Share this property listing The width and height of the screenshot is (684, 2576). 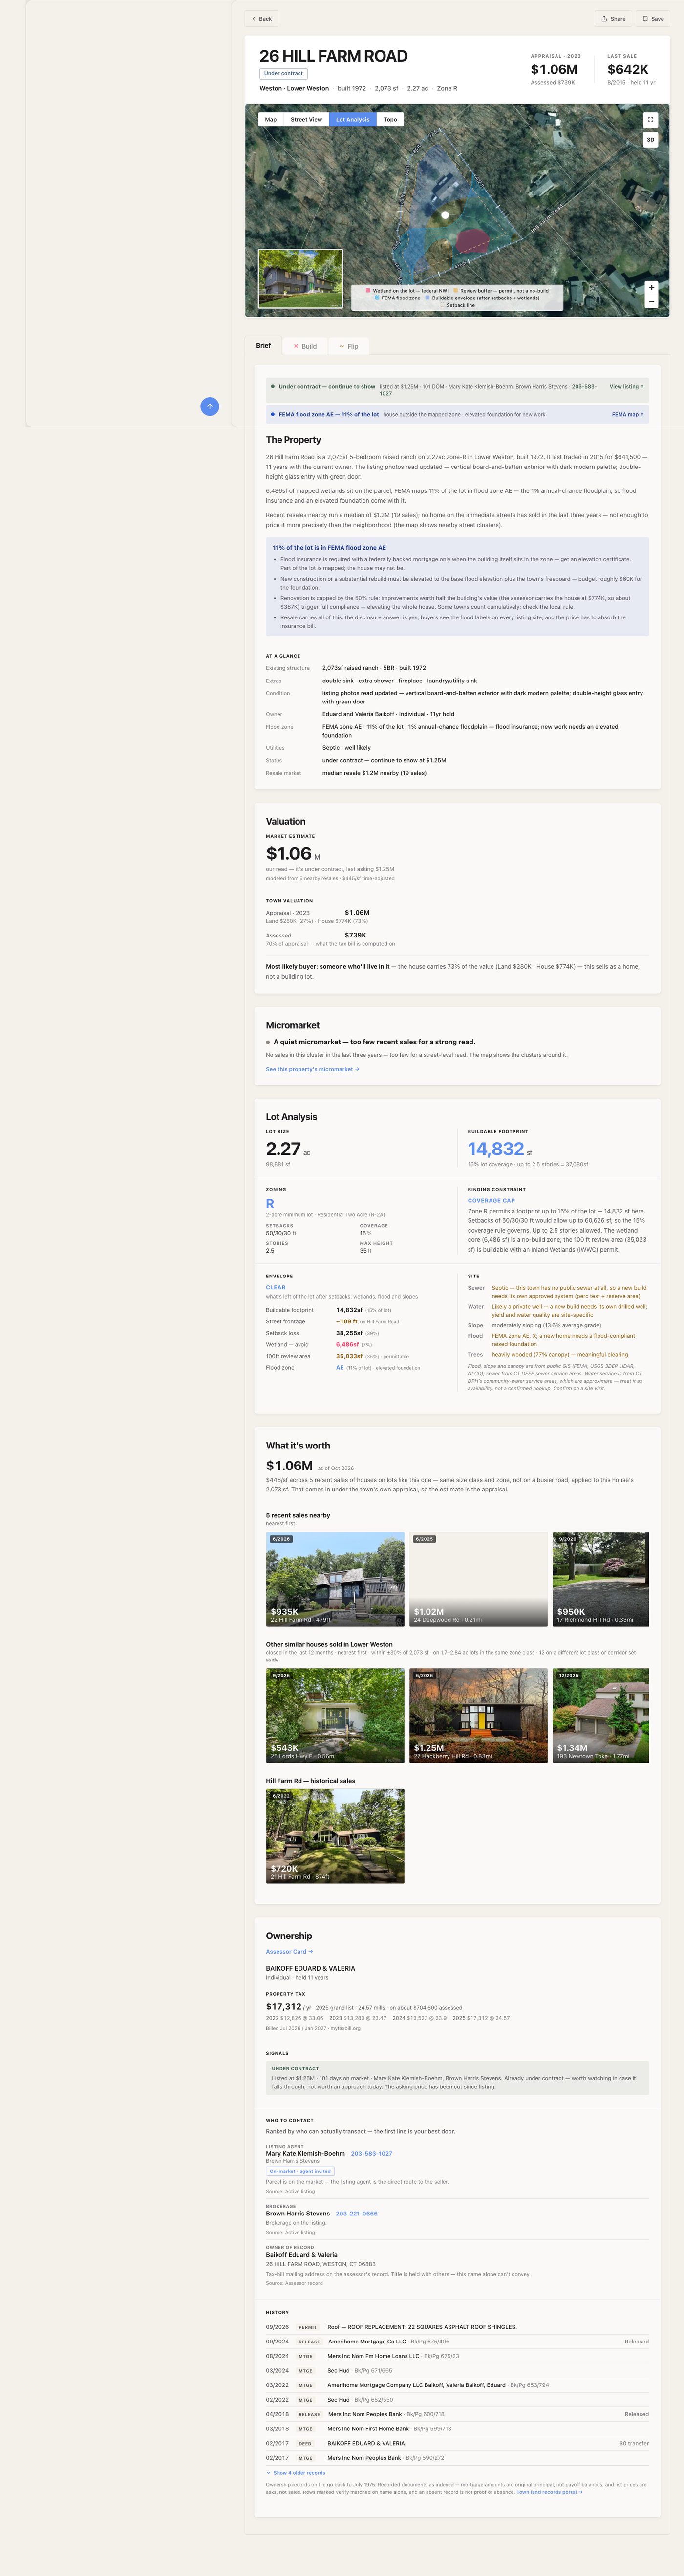tap(614, 18)
